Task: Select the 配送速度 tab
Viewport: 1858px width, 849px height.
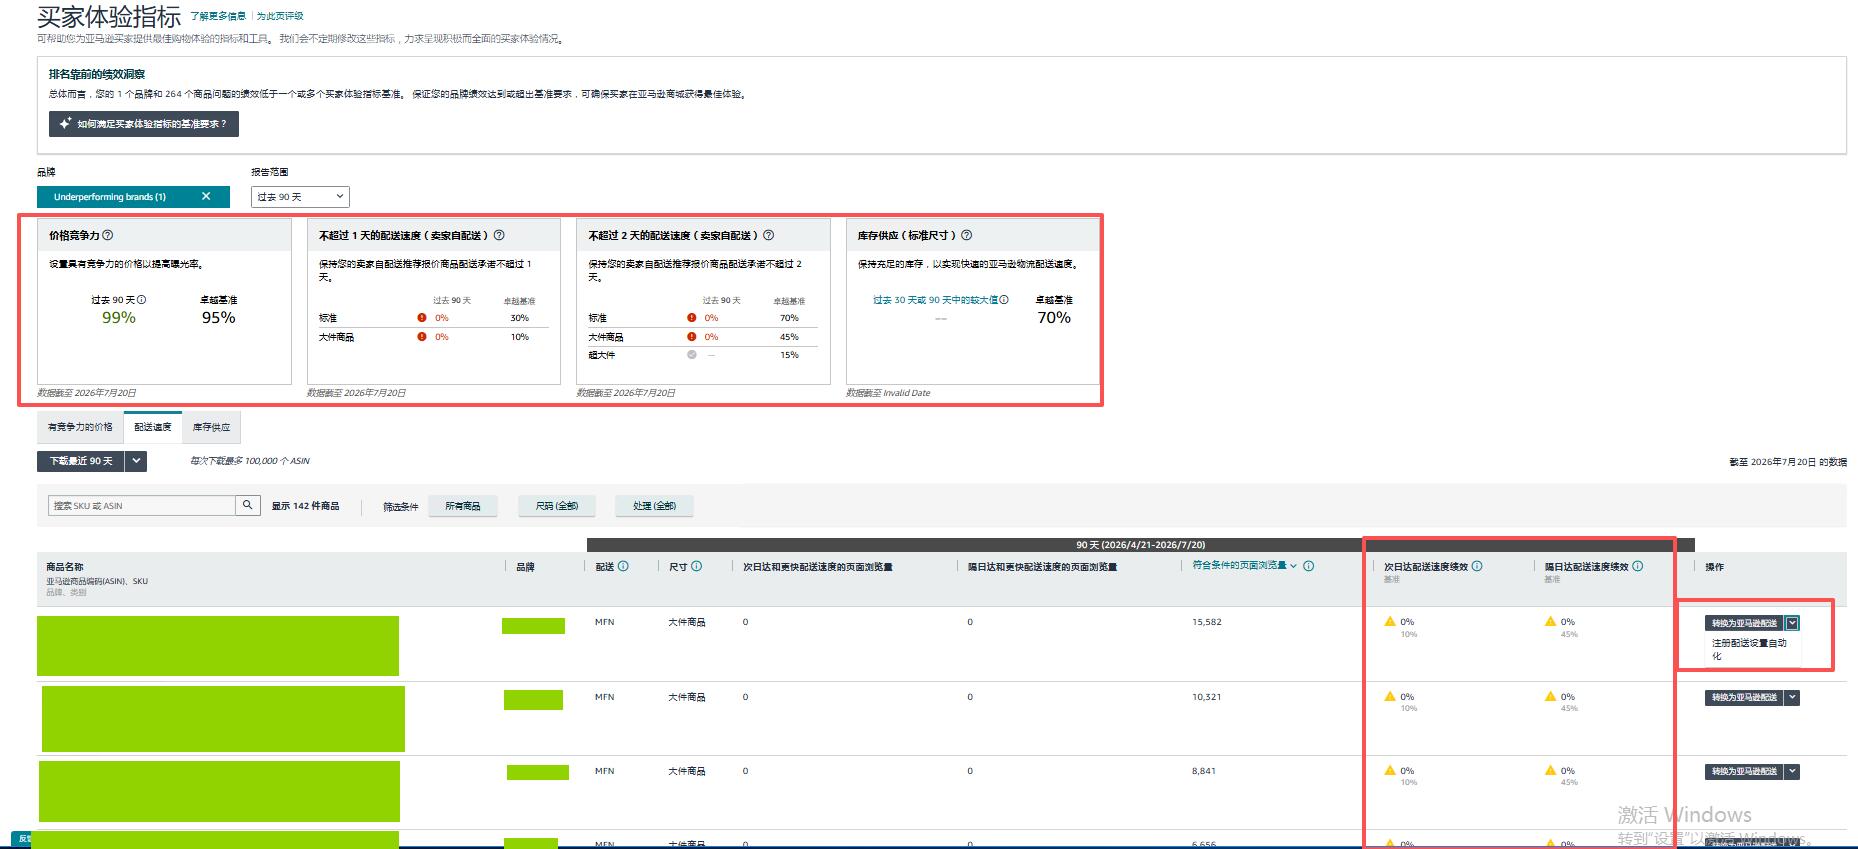Action: coord(153,427)
